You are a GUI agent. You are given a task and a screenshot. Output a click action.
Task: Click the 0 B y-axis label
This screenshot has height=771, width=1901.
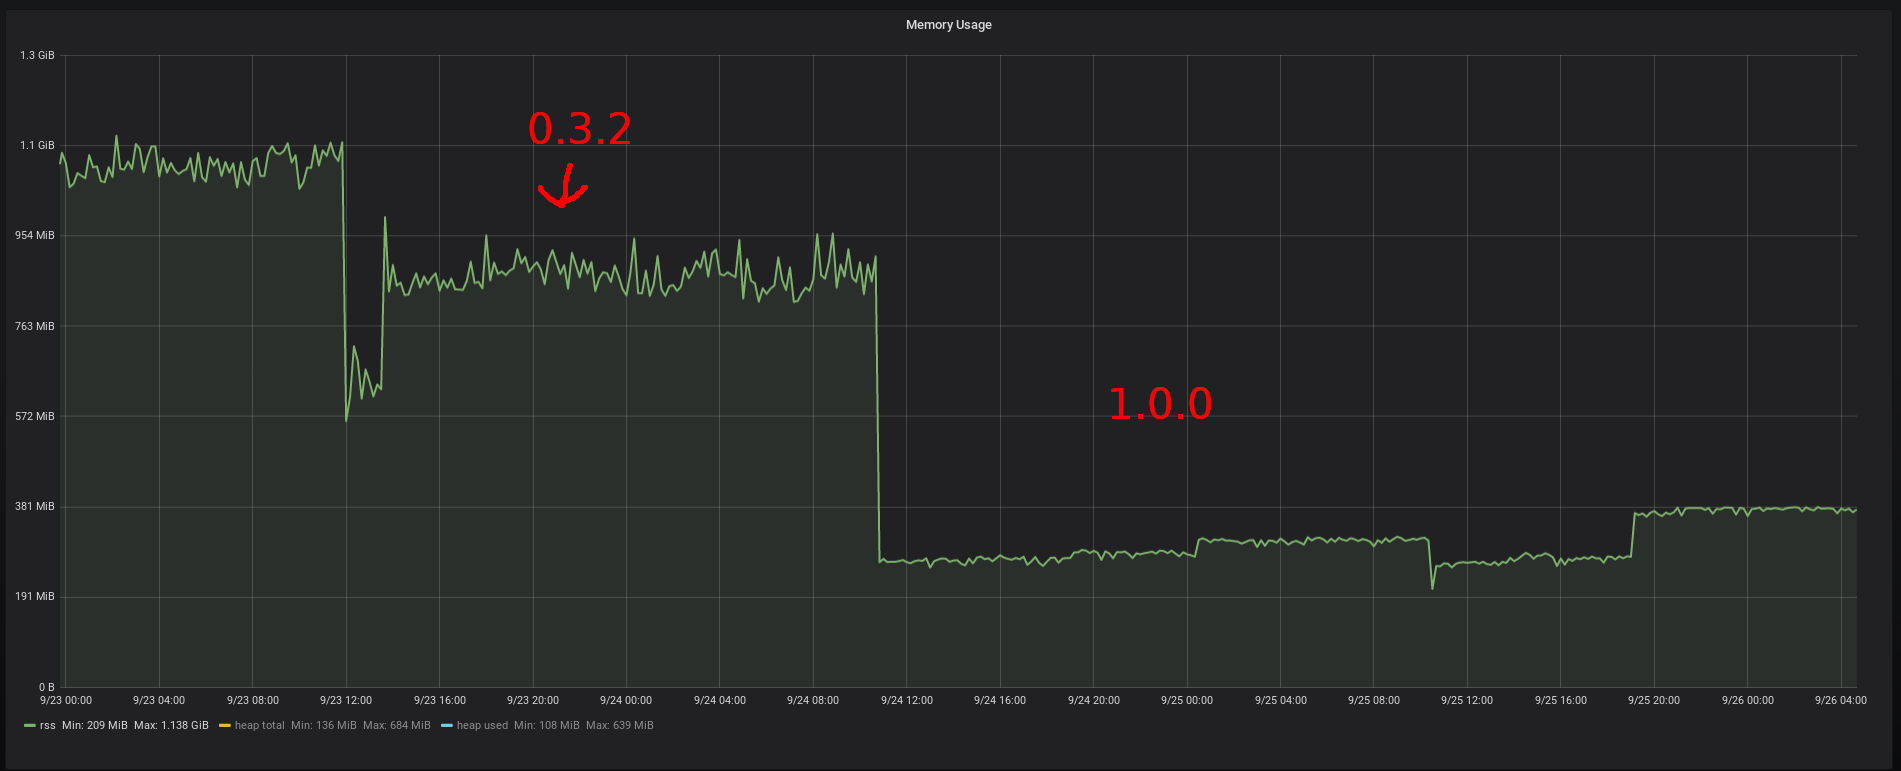tap(46, 687)
